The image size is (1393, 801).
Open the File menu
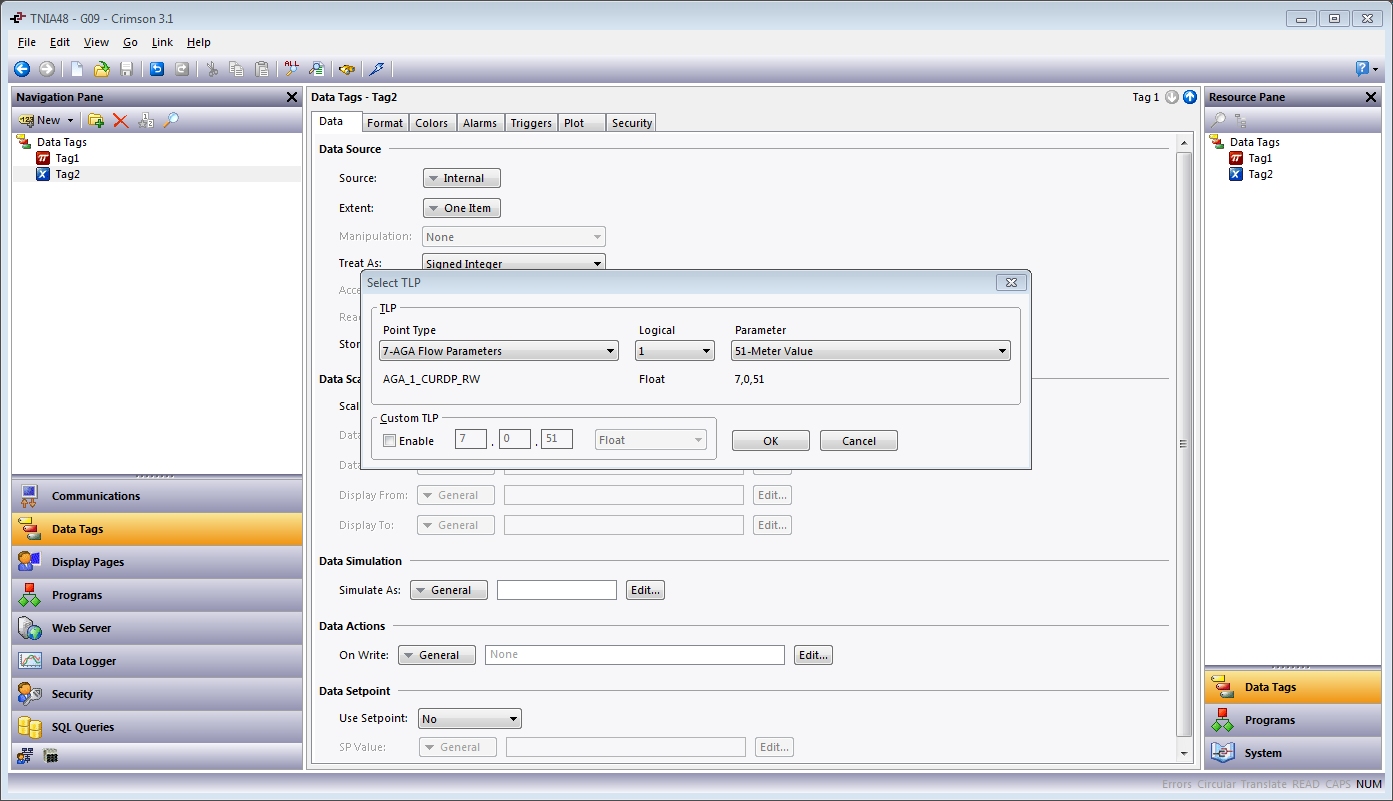coord(27,42)
